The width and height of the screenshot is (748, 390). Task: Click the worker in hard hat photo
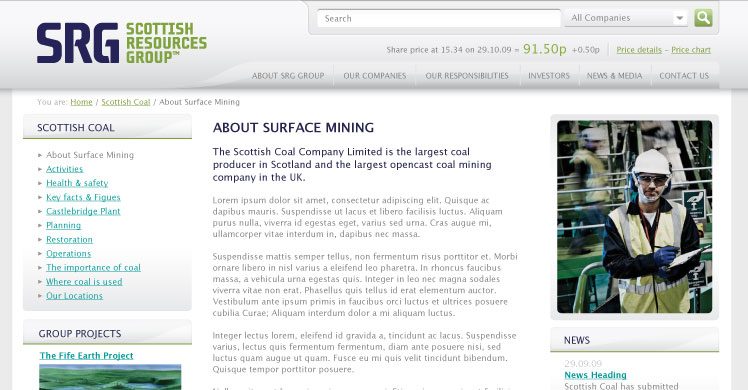(x=634, y=217)
